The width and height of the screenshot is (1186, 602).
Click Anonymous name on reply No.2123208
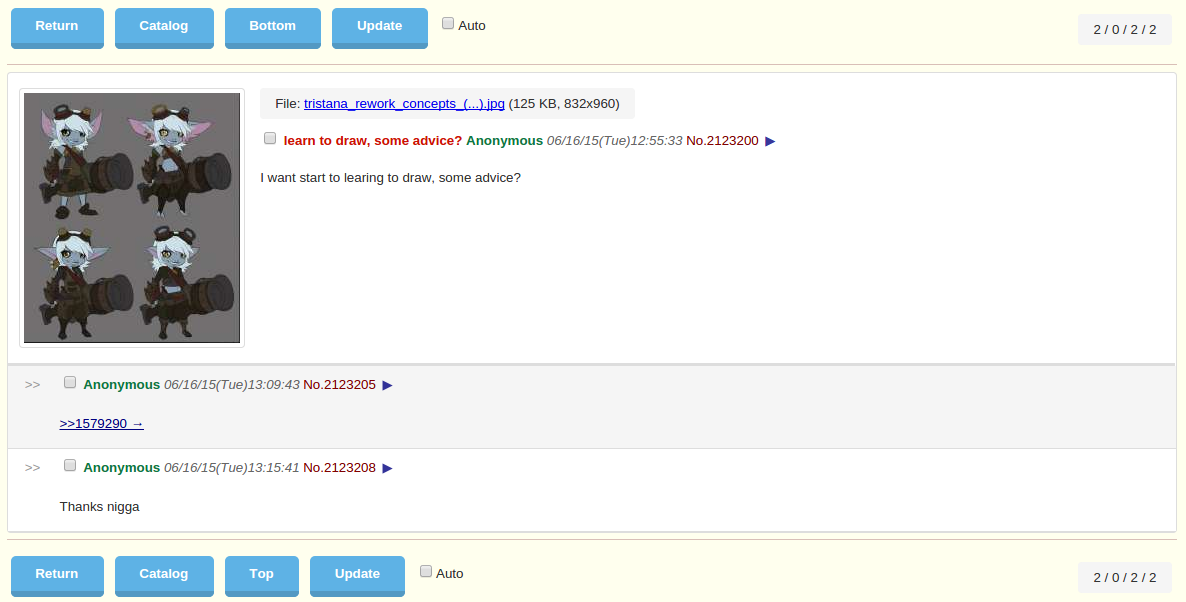[x=121, y=468]
